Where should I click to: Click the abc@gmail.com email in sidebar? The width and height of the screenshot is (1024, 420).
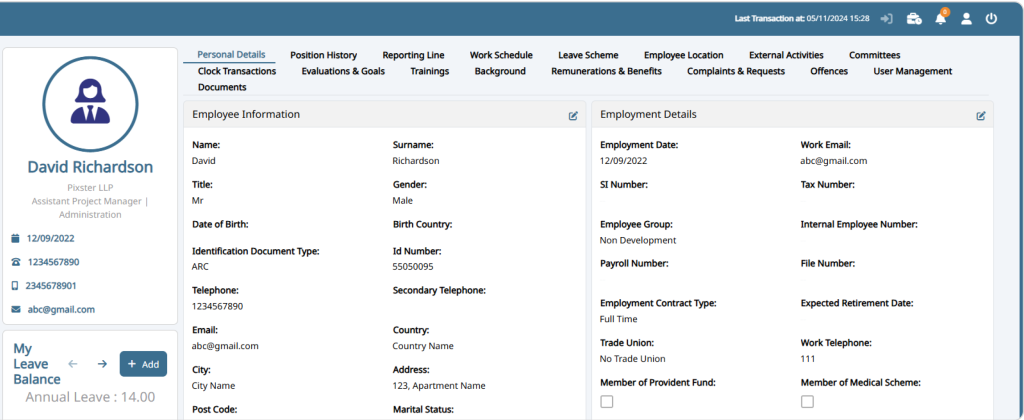61,309
